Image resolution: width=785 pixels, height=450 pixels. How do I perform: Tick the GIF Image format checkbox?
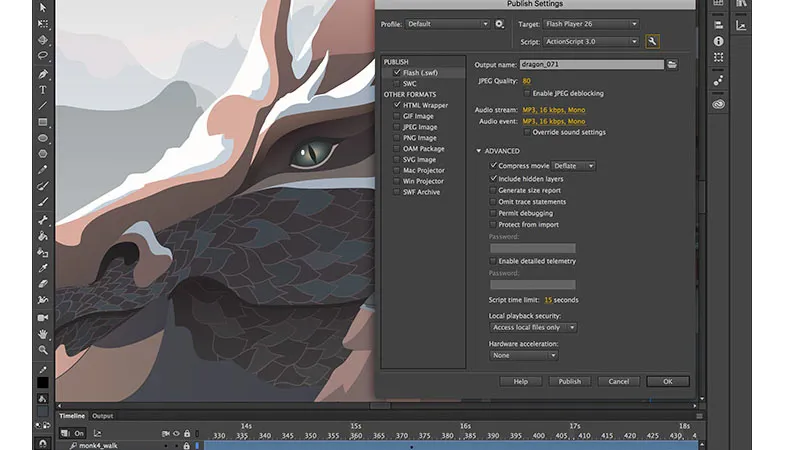tap(397, 116)
